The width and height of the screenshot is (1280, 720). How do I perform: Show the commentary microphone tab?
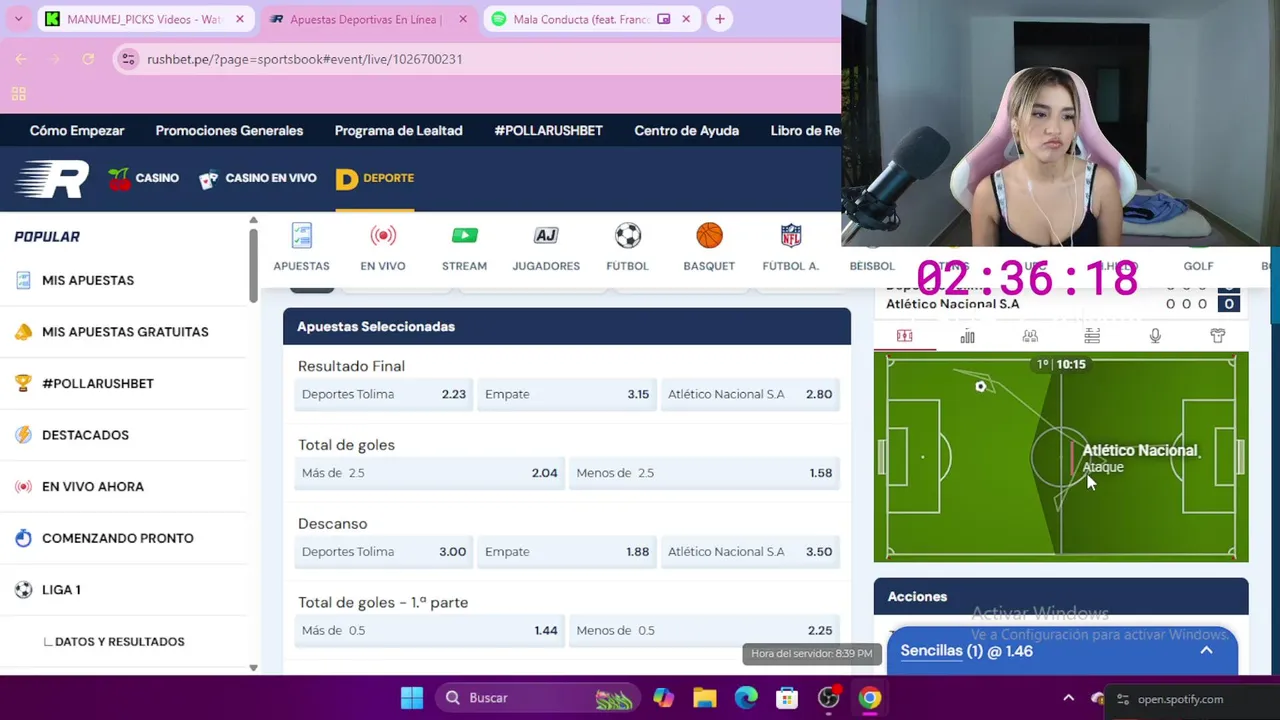click(x=1155, y=336)
